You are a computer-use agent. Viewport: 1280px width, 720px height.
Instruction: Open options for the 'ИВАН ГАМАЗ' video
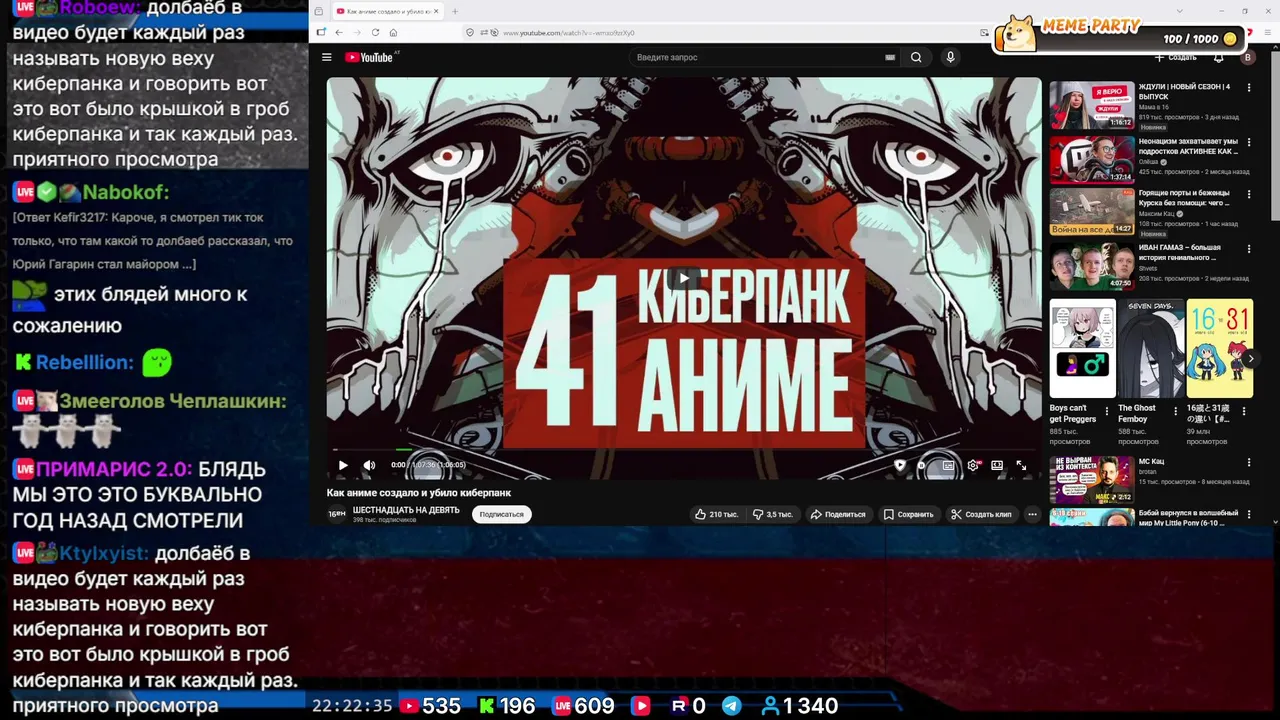[1248, 249]
